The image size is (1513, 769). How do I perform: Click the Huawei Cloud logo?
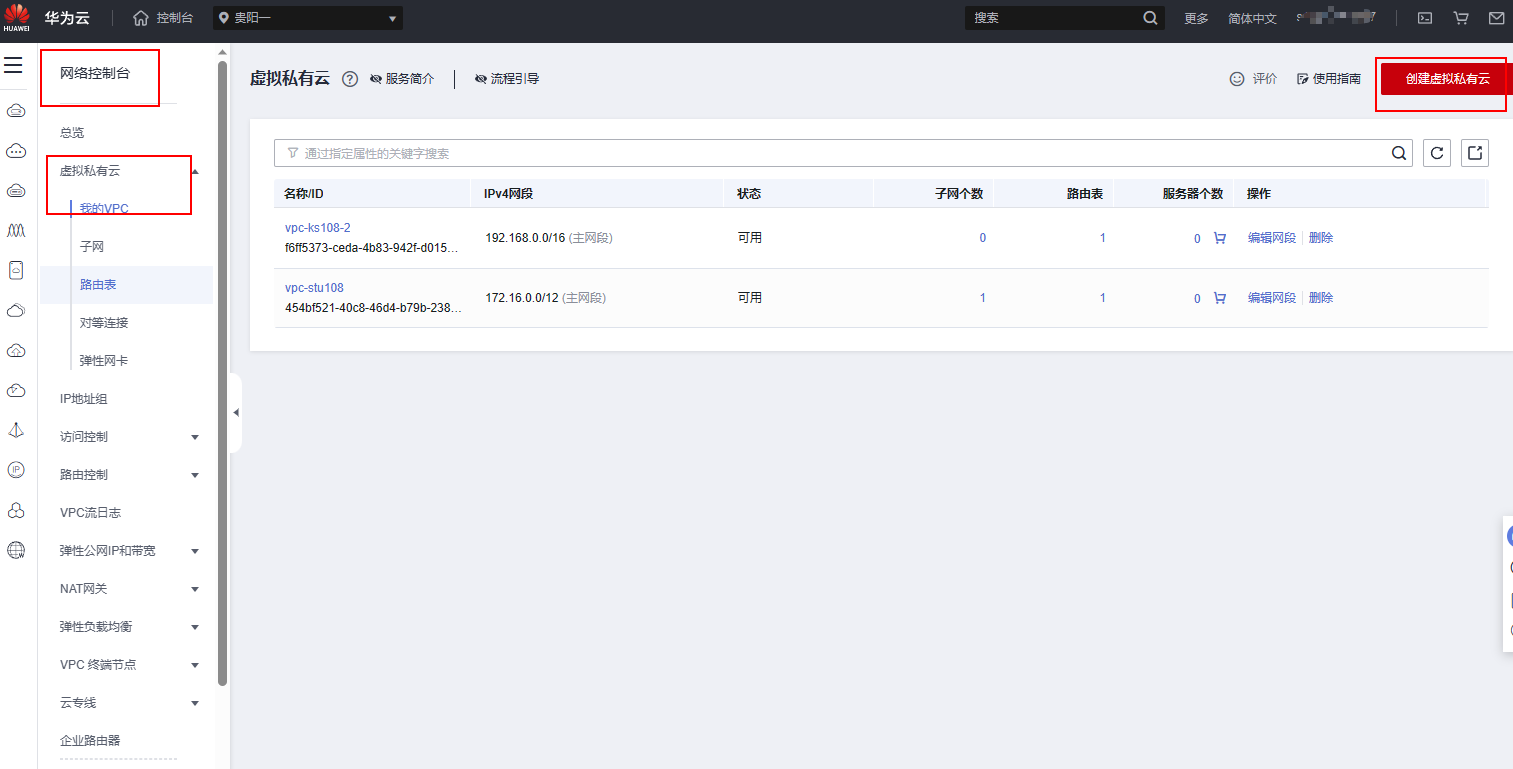click(x=16, y=17)
